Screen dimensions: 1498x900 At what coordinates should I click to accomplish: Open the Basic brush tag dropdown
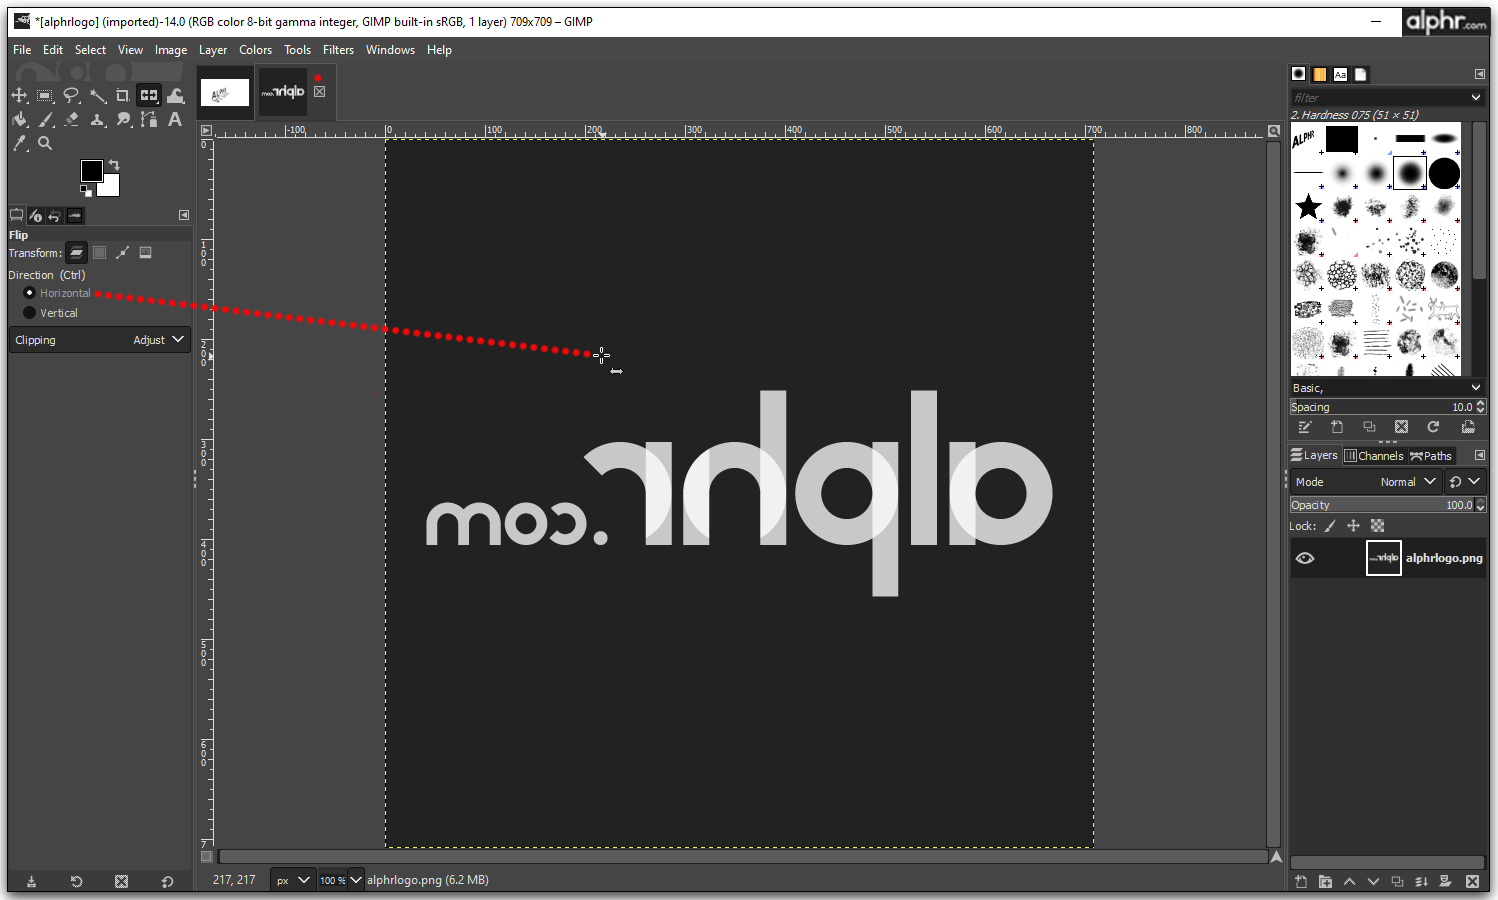coord(1387,388)
